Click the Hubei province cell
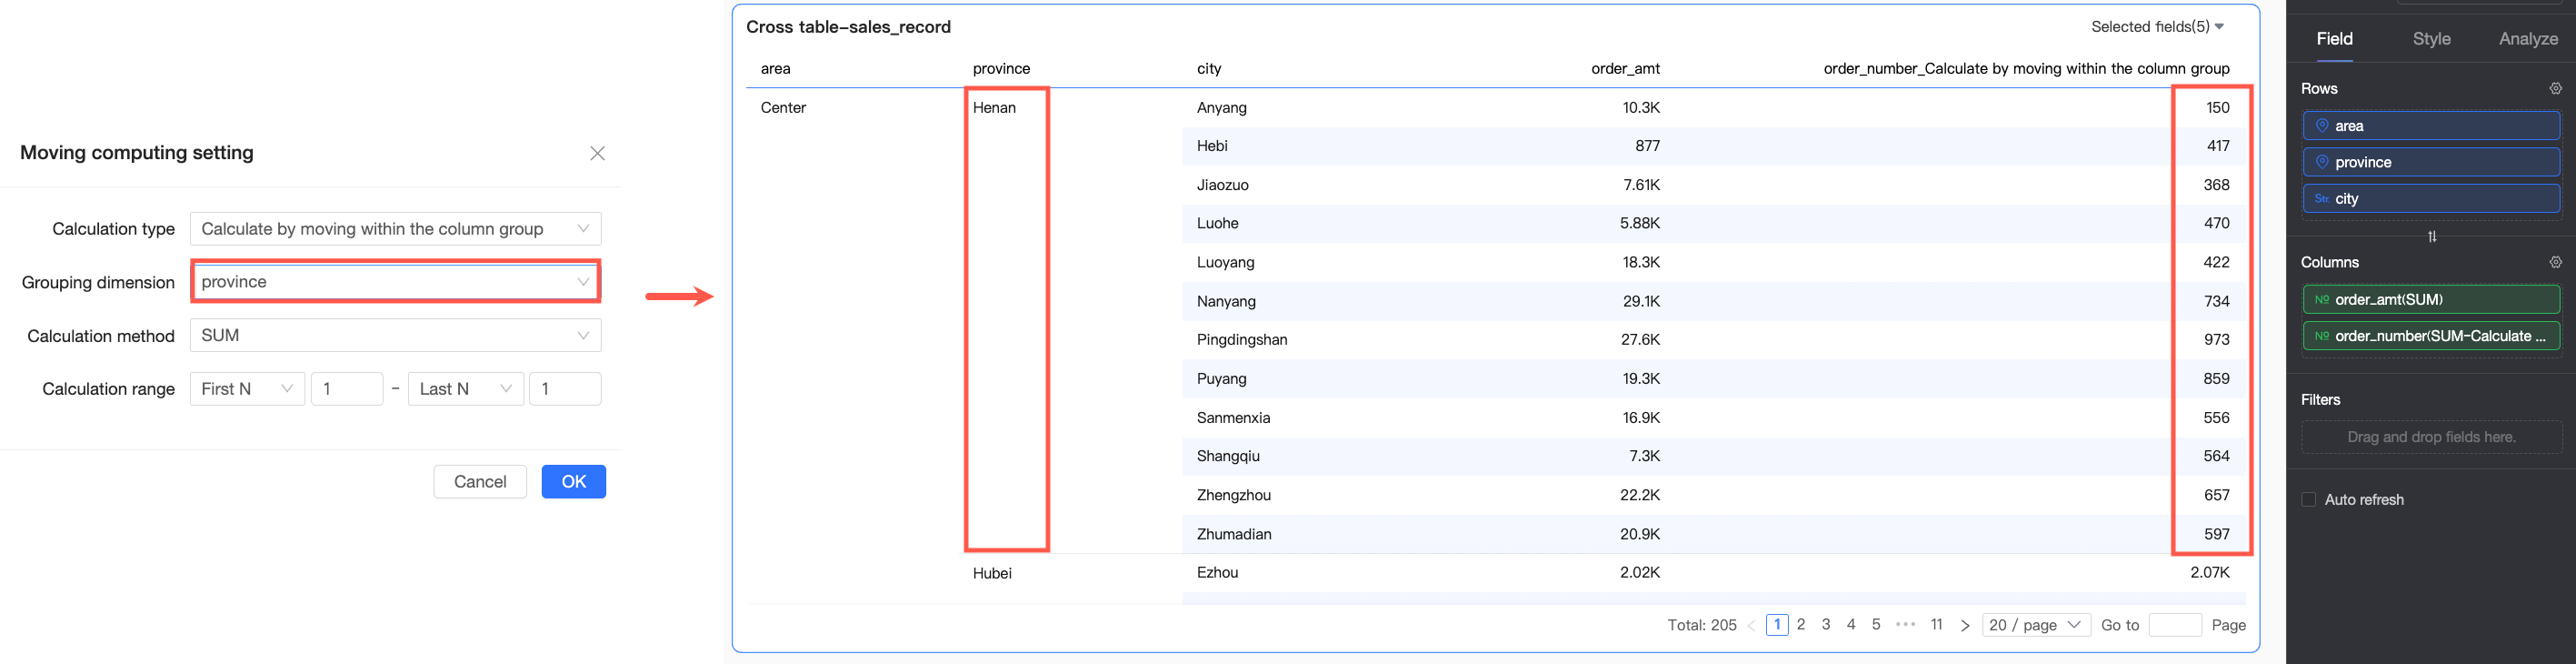 pos(992,573)
